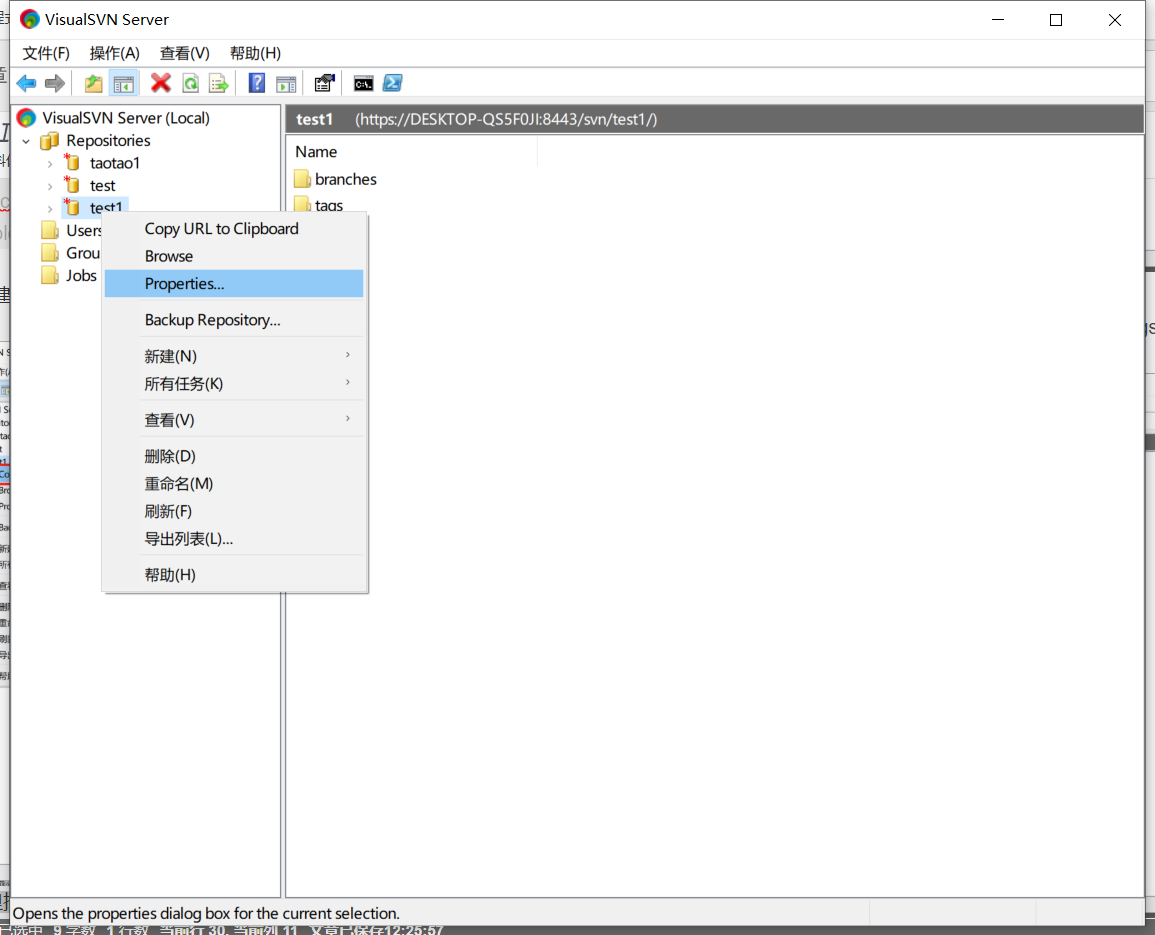Choose 重命名(M) from context menu
Screen dimensions: 1155x935
[234, 483]
